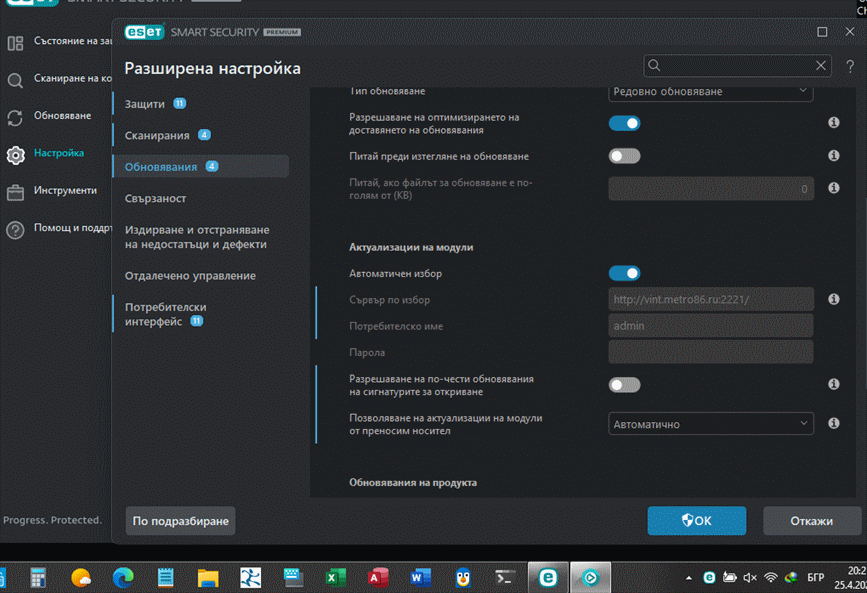Switch БГР keyboard language indicator
Viewport: 867px width, 593px height.
[x=816, y=578]
